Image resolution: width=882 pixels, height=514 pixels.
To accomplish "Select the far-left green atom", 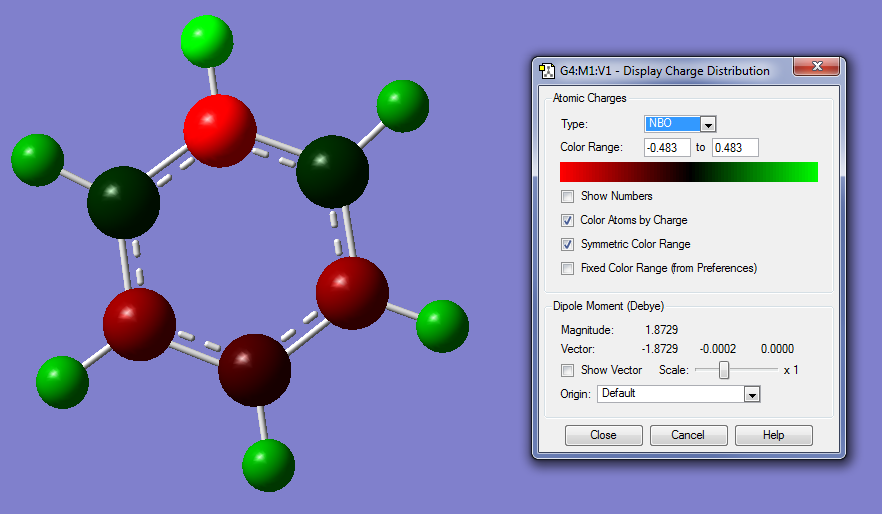I will (37, 160).
